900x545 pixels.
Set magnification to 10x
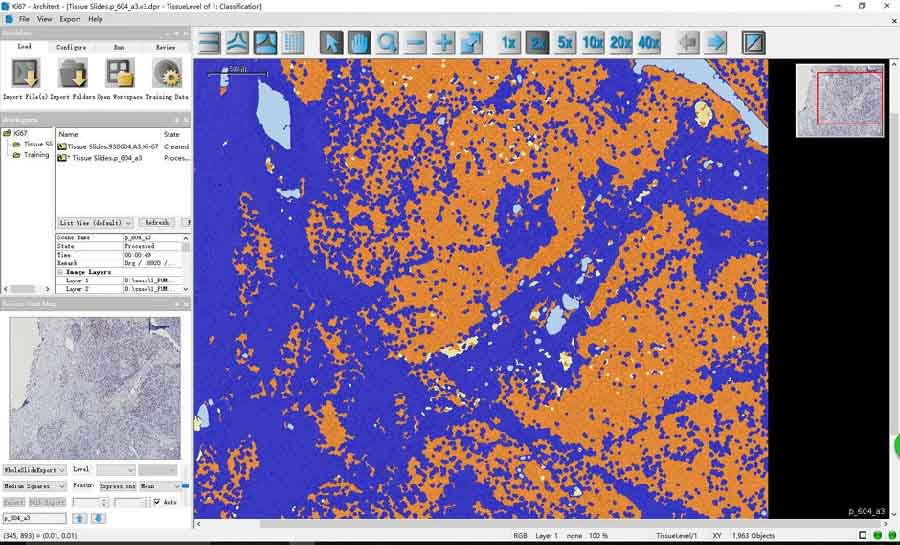point(593,43)
